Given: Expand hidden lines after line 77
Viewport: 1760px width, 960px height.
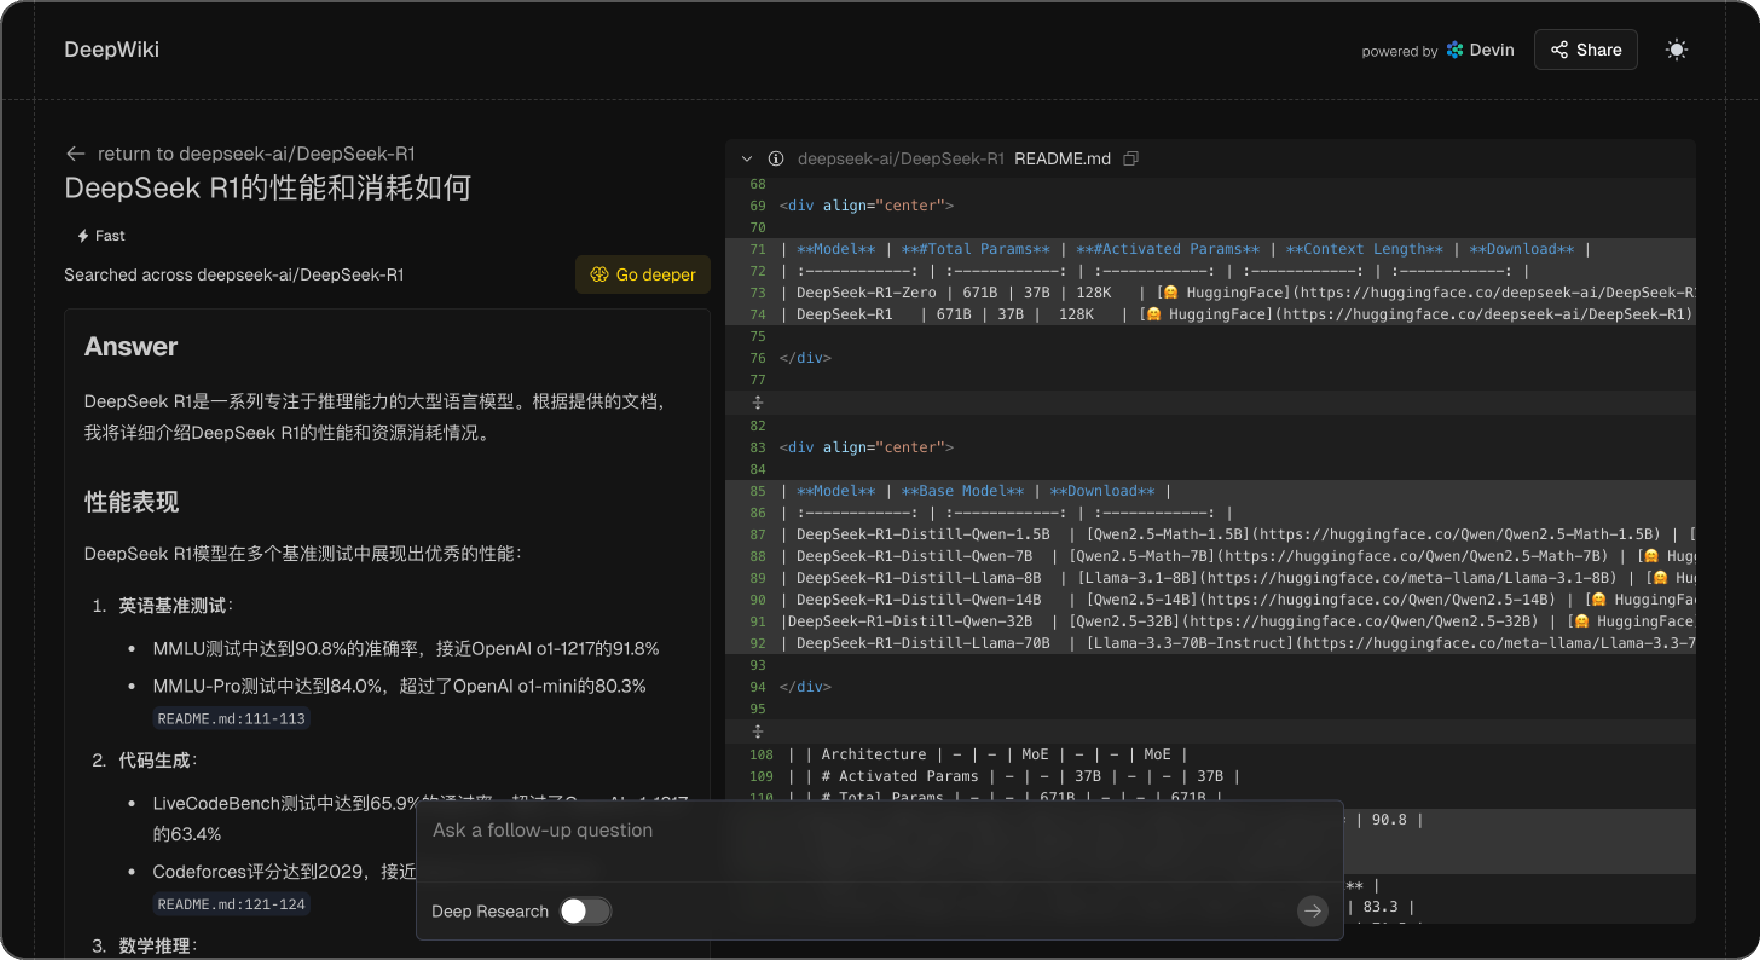Looking at the screenshot, I should [x=757, y=402].
